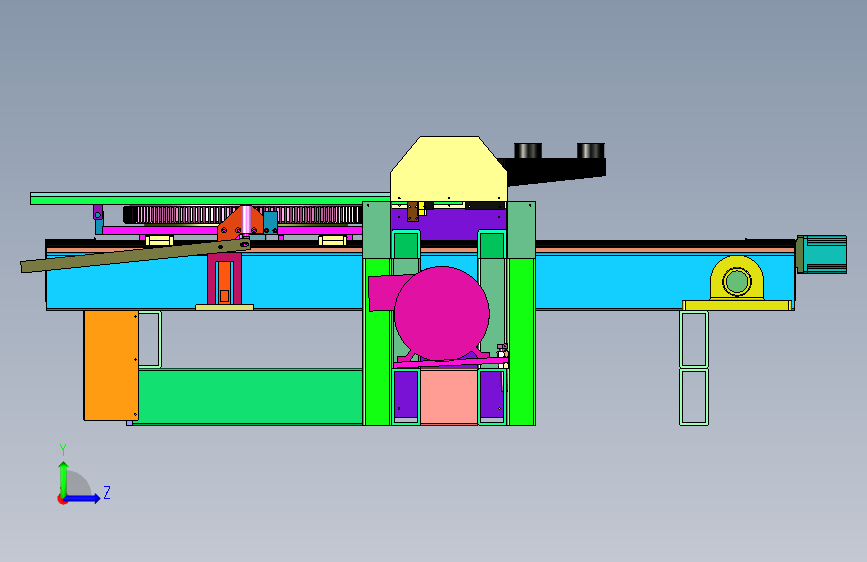The width and height of the screenshot is (867, 562).
Task: Select the right purple panel at bottom center
Action: tap(492, 394)
